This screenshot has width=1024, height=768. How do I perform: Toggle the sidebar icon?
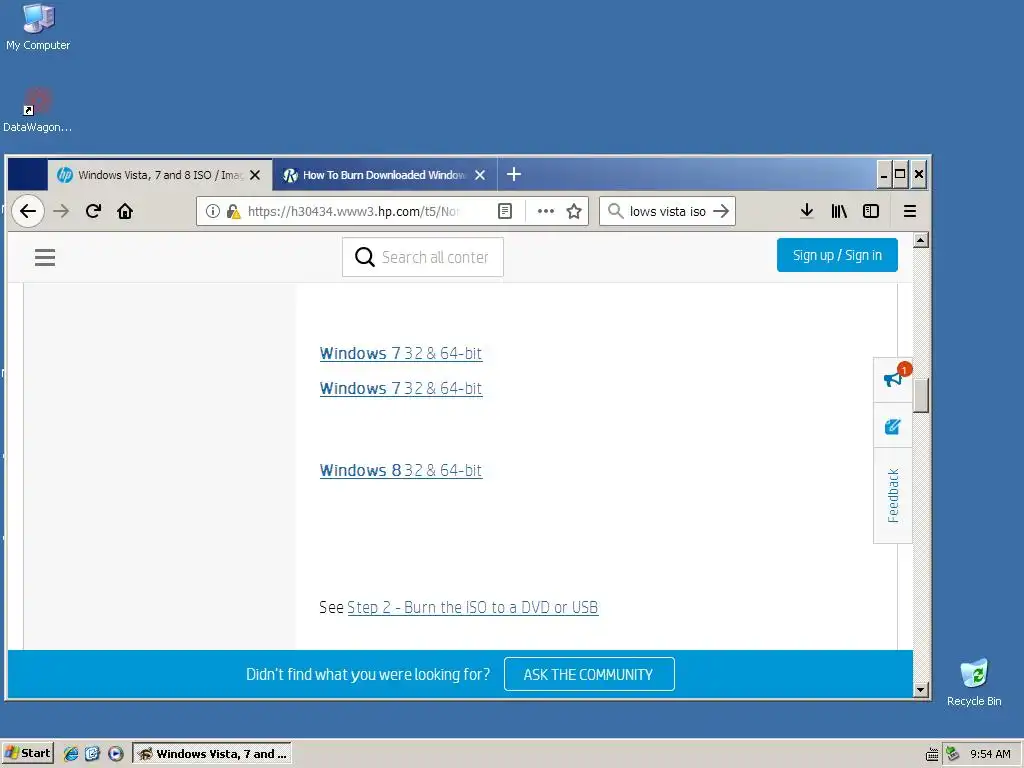(871, 211)
